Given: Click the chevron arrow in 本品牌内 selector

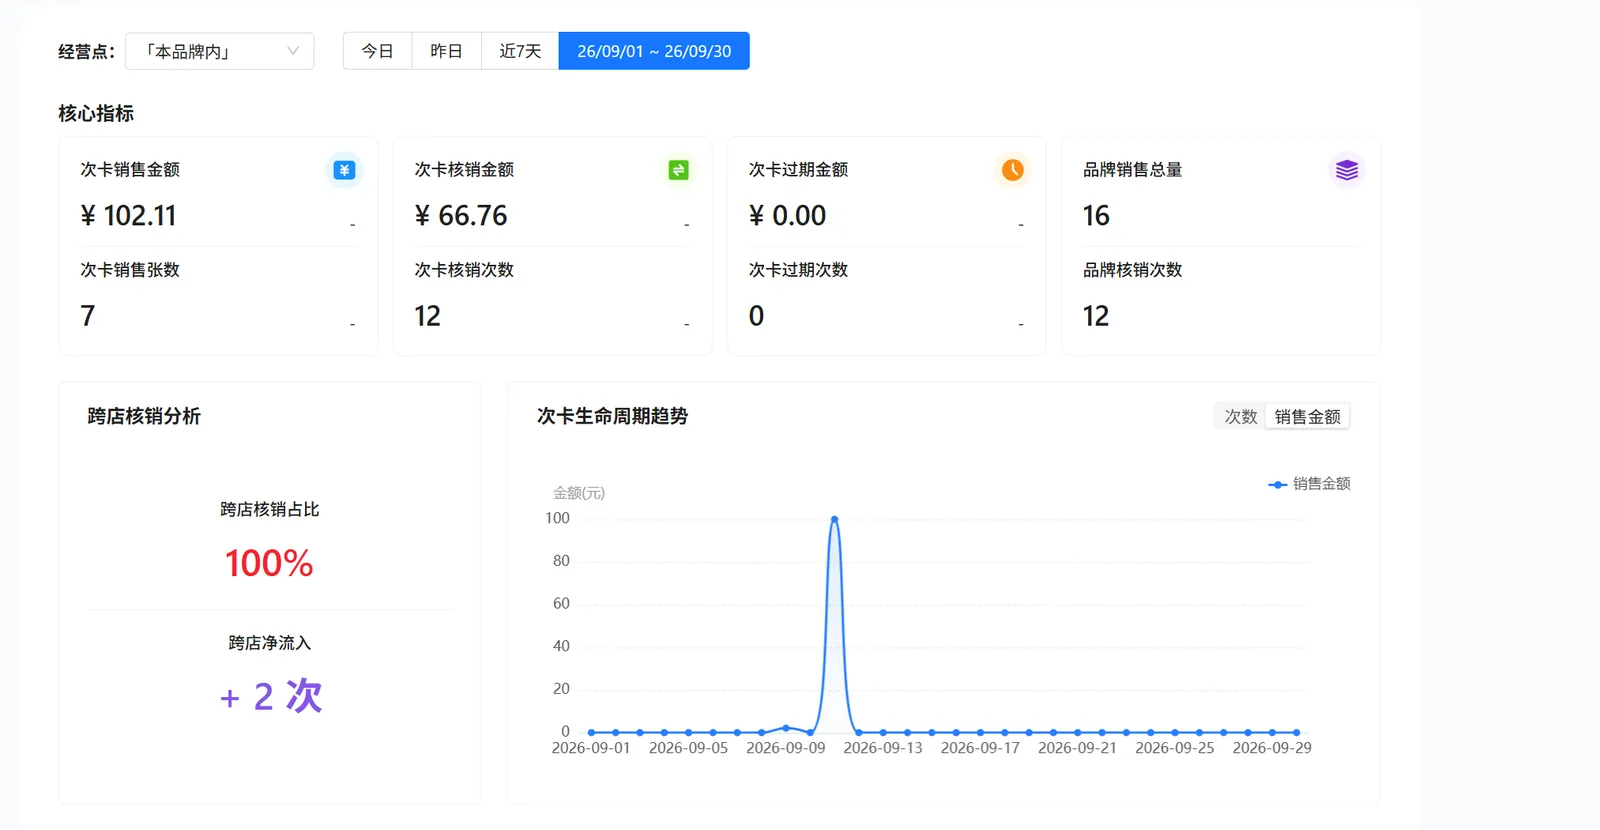Looking at the screenshot, I should tap(293, 51).
